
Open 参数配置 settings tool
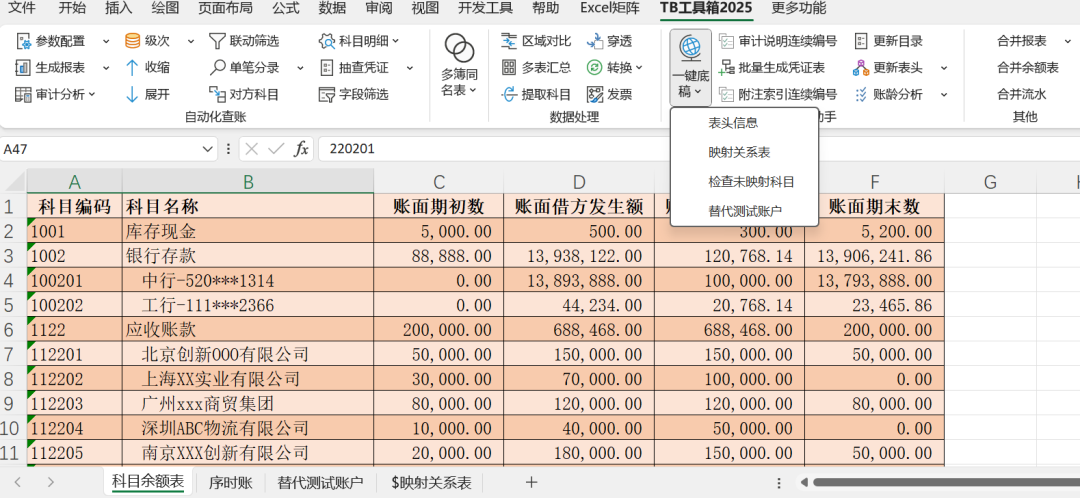pyautogui.click(x=52, y=41)
